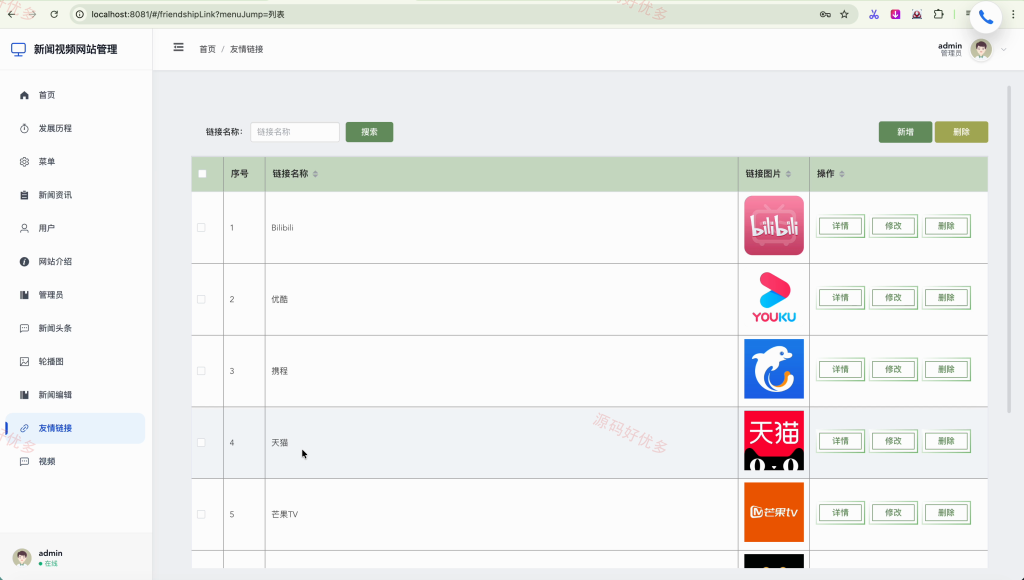The height and width of the screenshot is (580, 1024).
Task: Click the 芒果TV name cell
Action: [502, 515]
